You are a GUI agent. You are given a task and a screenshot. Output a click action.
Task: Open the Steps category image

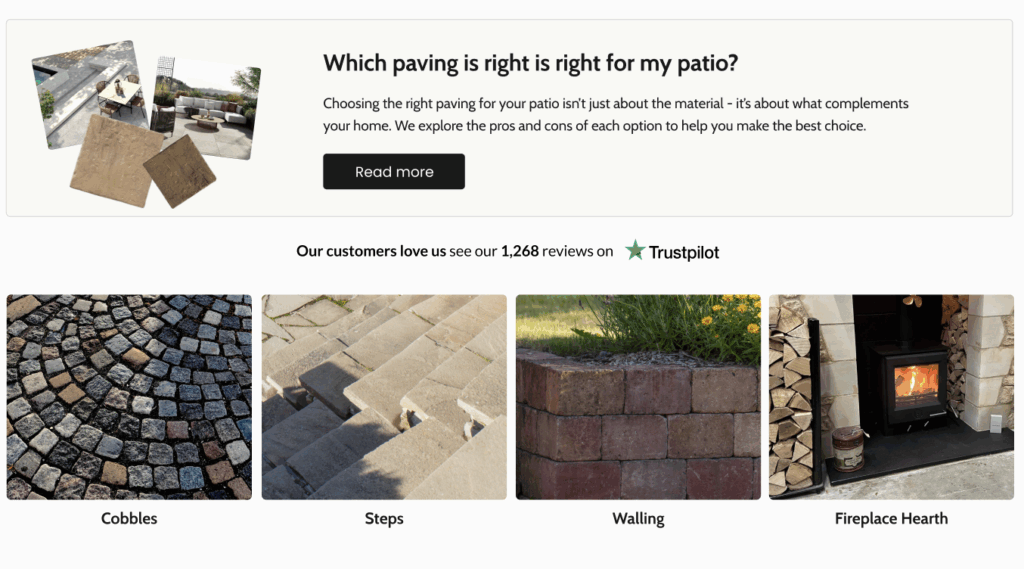click(384, 397)
